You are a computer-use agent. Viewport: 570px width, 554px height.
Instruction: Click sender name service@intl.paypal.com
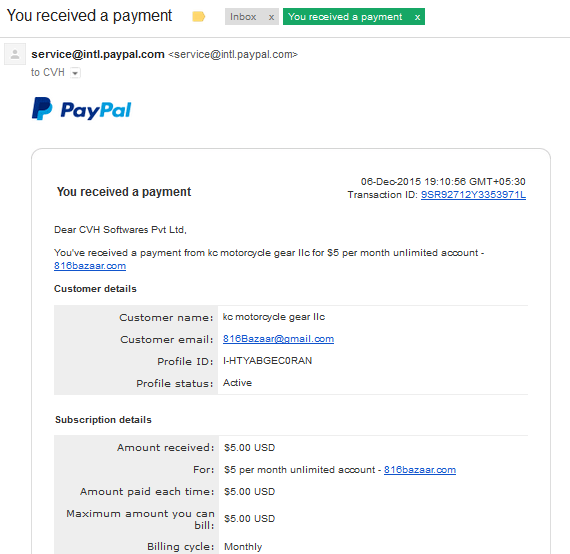98,54
